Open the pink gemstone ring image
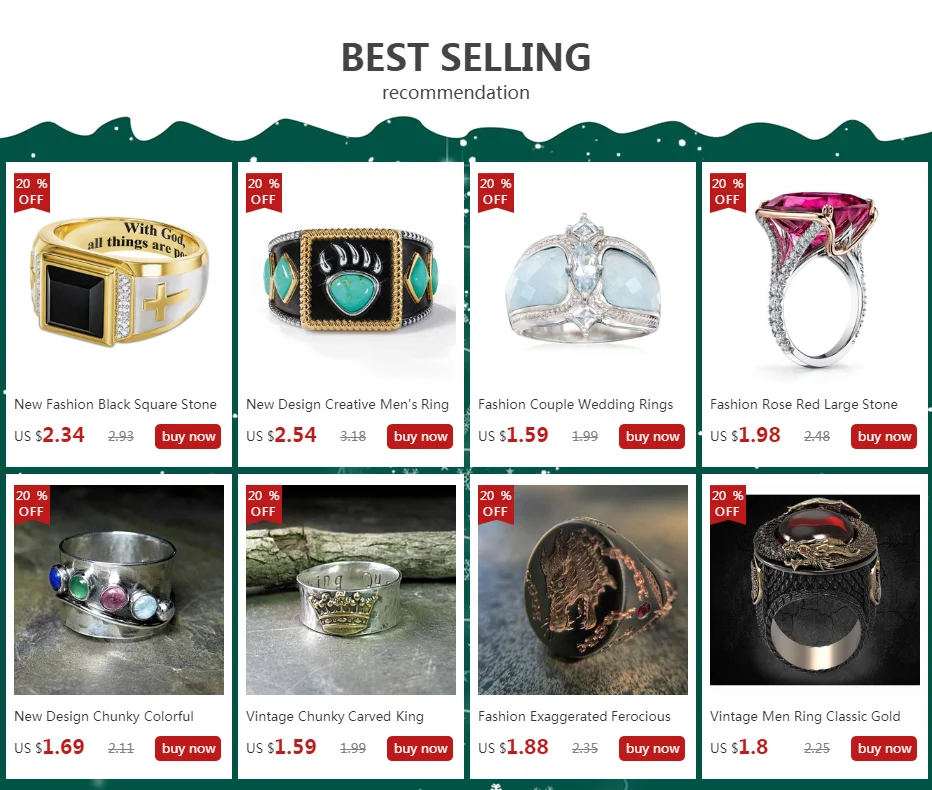The width and height of the screenshot is (932, 790). click(815, 278)
